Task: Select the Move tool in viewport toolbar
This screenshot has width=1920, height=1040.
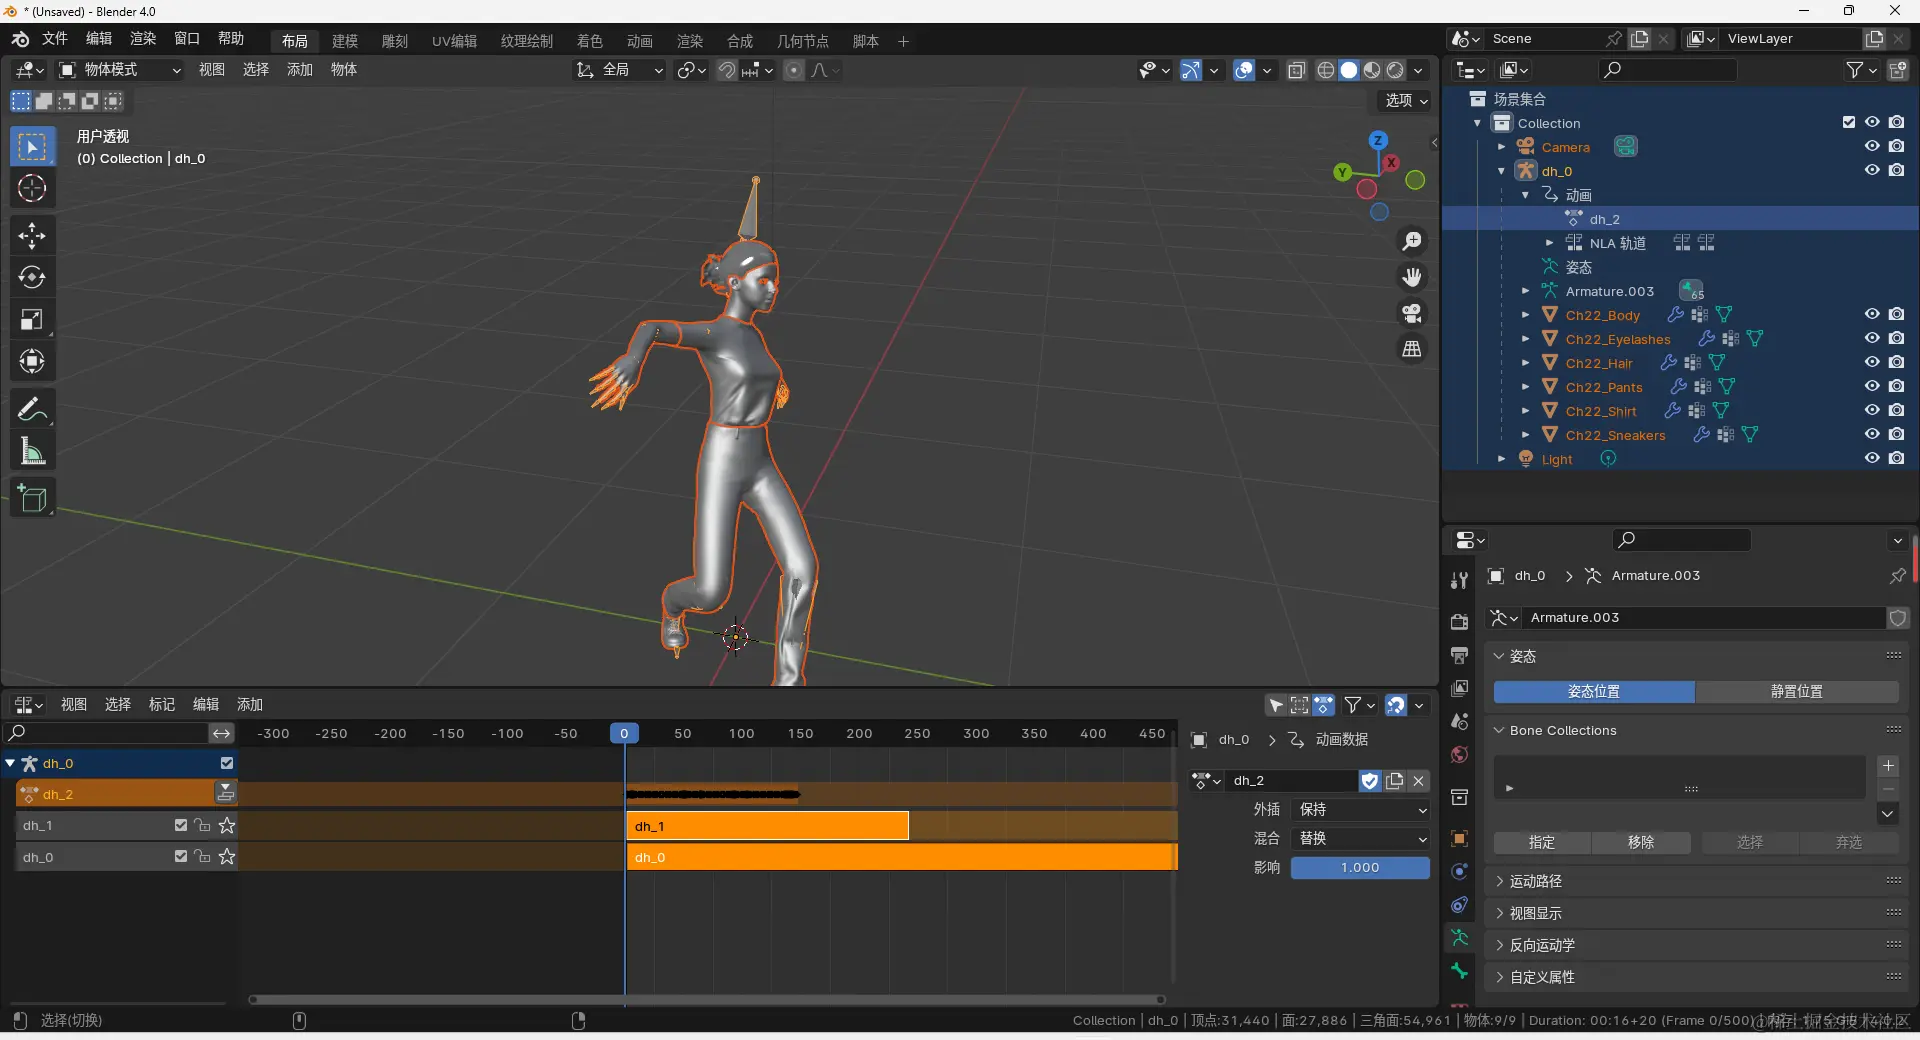Action: pos(32,236)
